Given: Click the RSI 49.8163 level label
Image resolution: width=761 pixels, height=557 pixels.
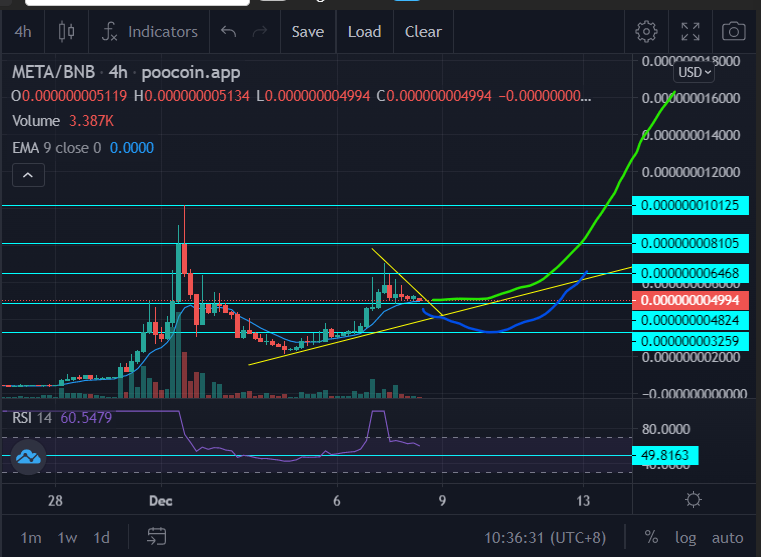Looking at the screenshot, I should tap(665, 455).
